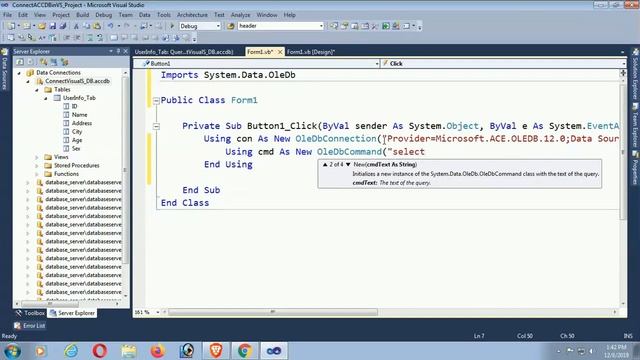
Task: Open the File menu
Action: tap(7, 15)
